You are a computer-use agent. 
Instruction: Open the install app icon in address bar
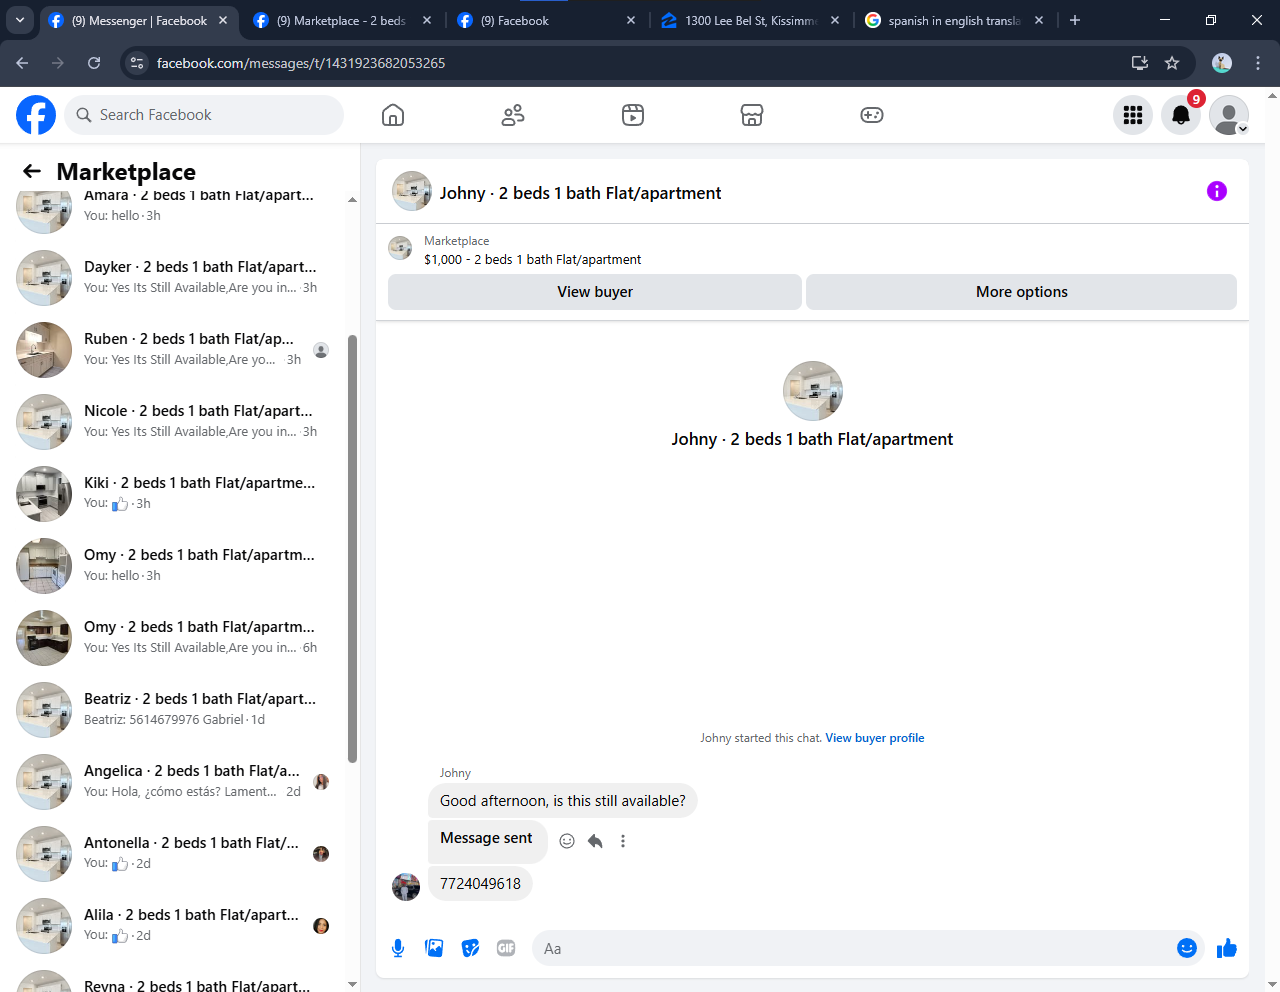[x=1140, y=63]
